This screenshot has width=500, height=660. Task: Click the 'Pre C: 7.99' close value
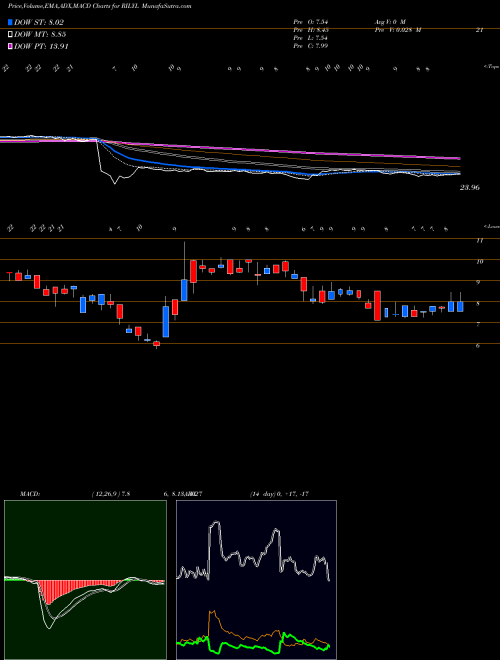(311, 46)
